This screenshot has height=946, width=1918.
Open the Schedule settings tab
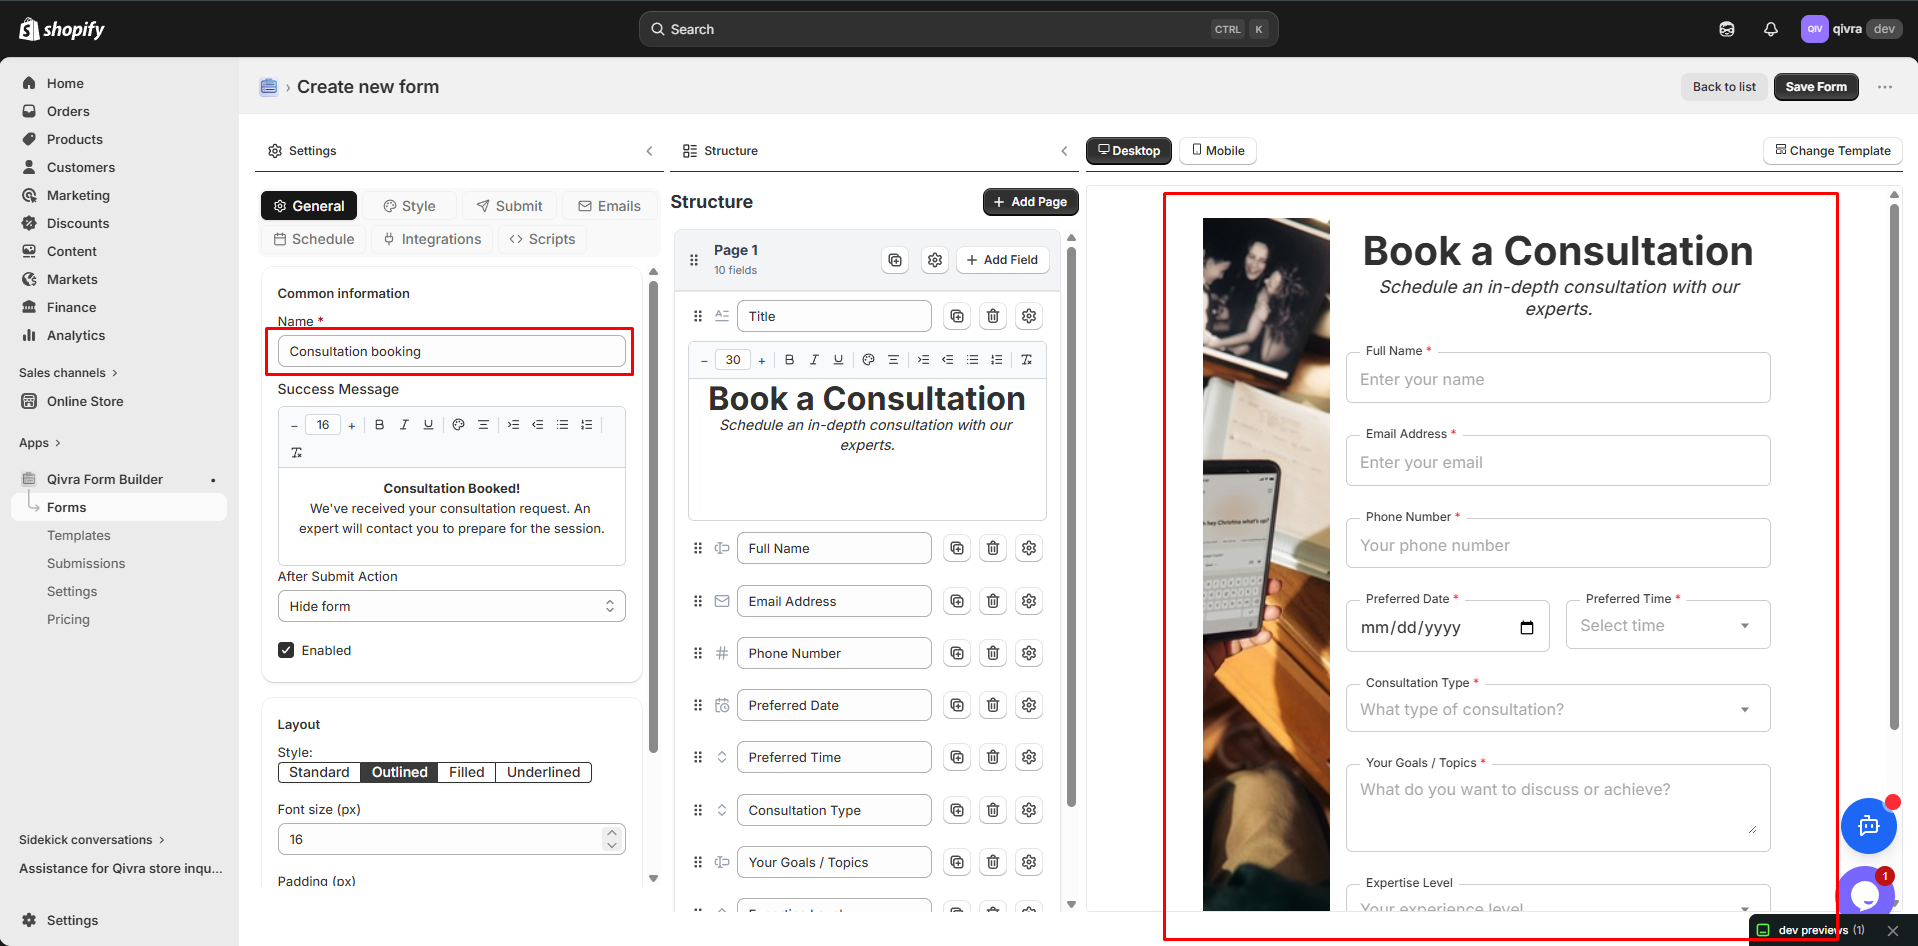coord(314,239)
